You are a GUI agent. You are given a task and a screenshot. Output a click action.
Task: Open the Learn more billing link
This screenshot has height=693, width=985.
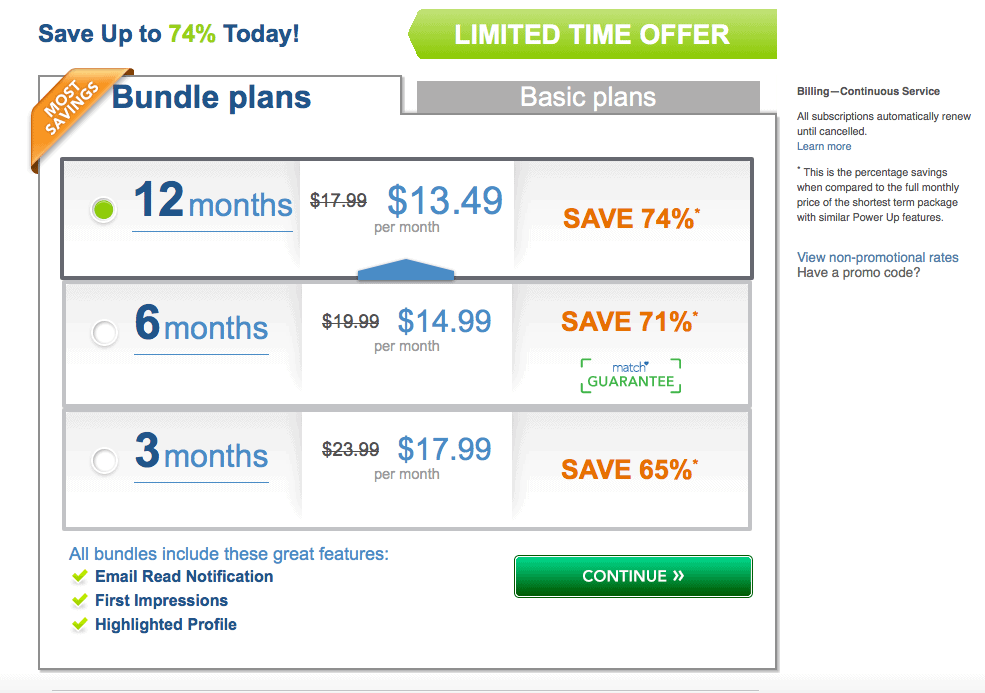tap(824, 146)
